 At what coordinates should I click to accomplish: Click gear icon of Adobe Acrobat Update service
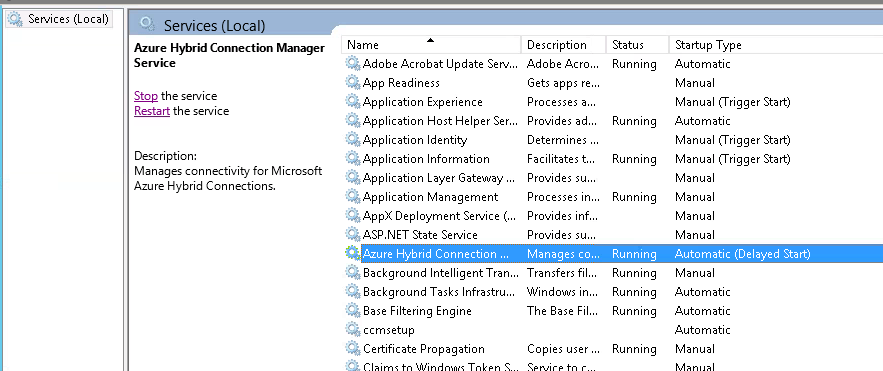353,64
